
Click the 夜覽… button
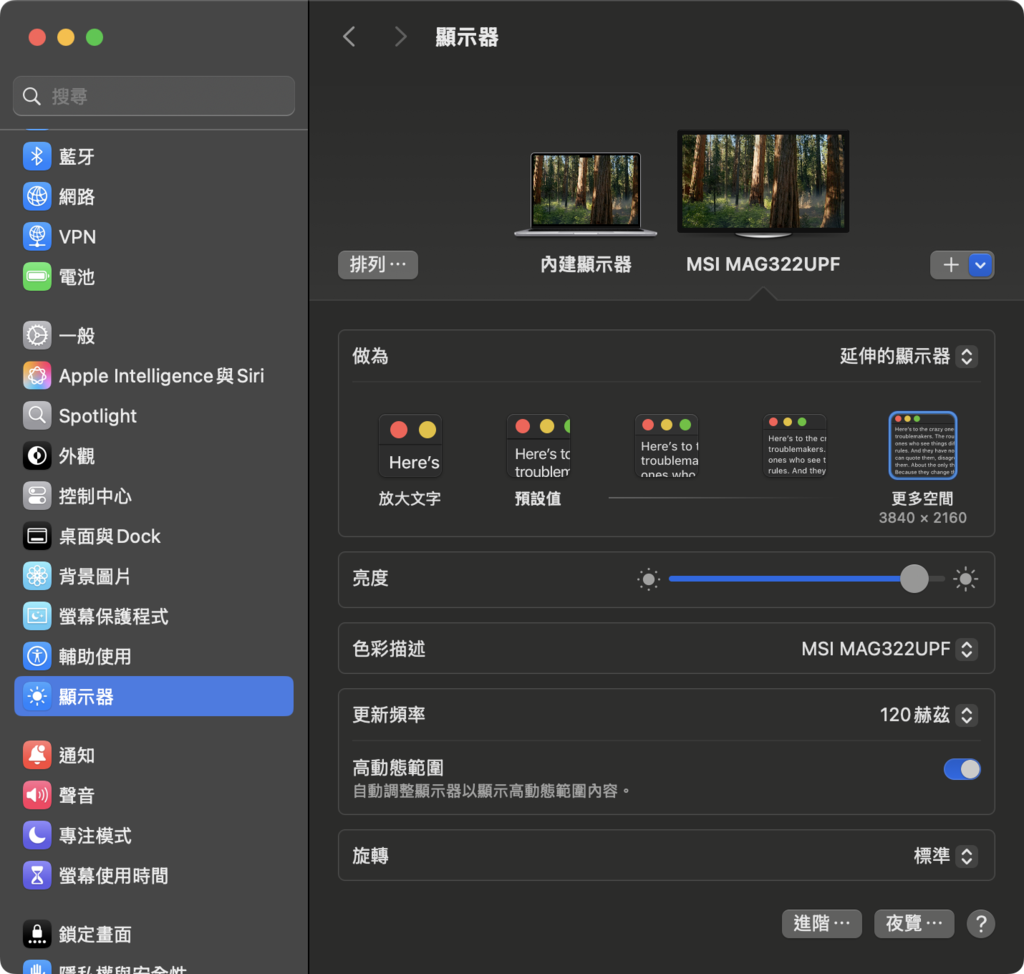[914, 924]
